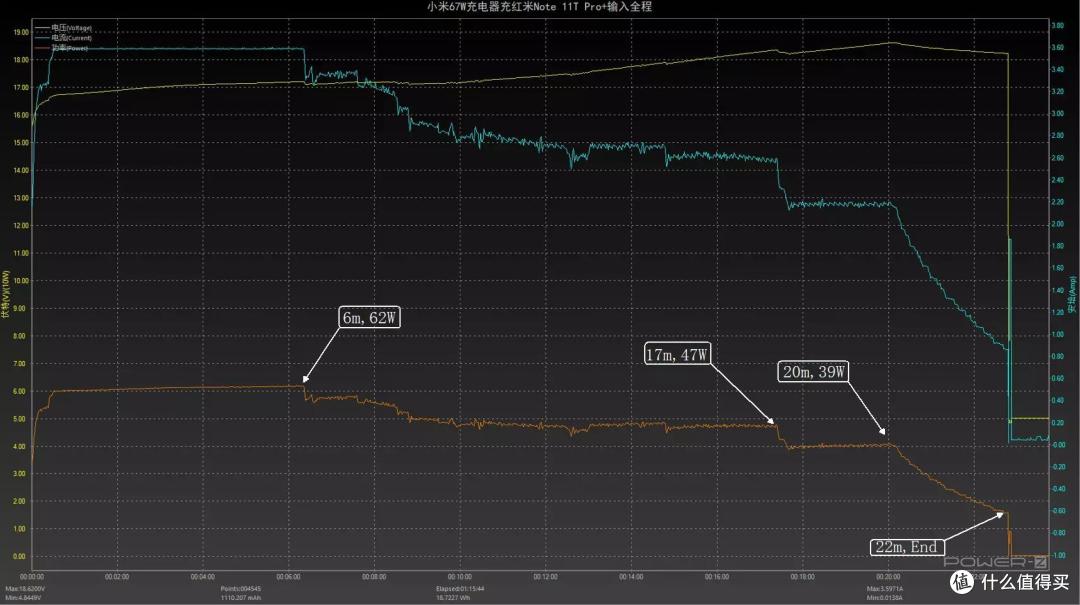Viewport: 1080px width, 605px height.
Task: Click the 0.00 tick on left axis
Action: click(x=19, y=557)
